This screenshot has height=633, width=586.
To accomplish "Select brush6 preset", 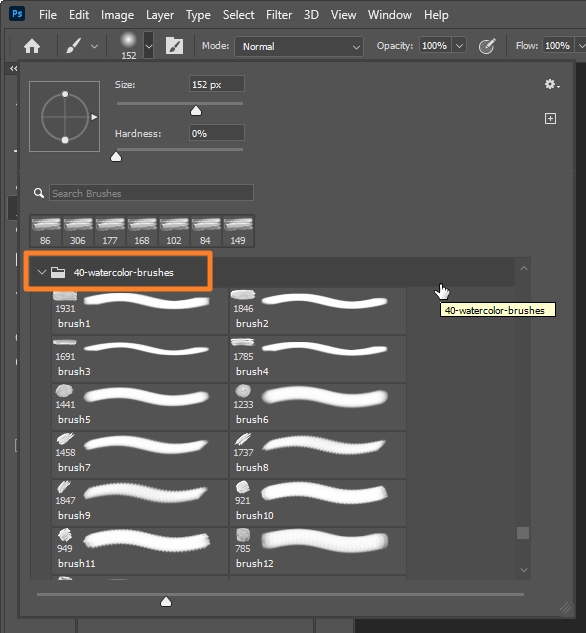I will [x=318, y=407].
